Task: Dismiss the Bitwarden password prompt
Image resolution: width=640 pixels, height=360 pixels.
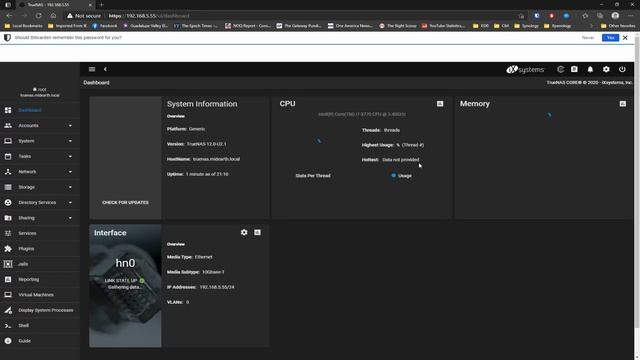Action: click(x=625, y=38)
